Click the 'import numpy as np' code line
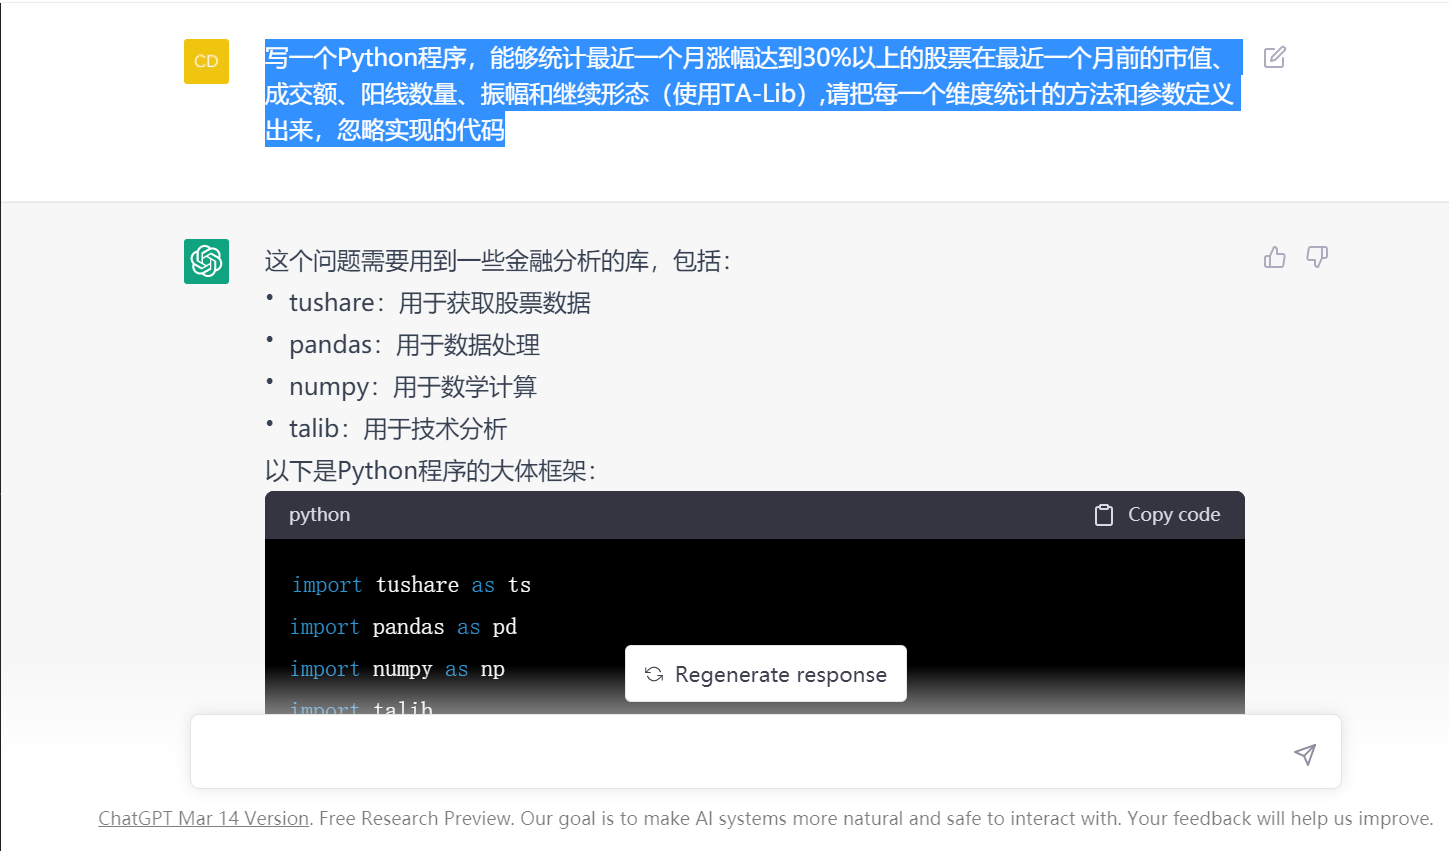1449x851 pixels. (398, 669)
